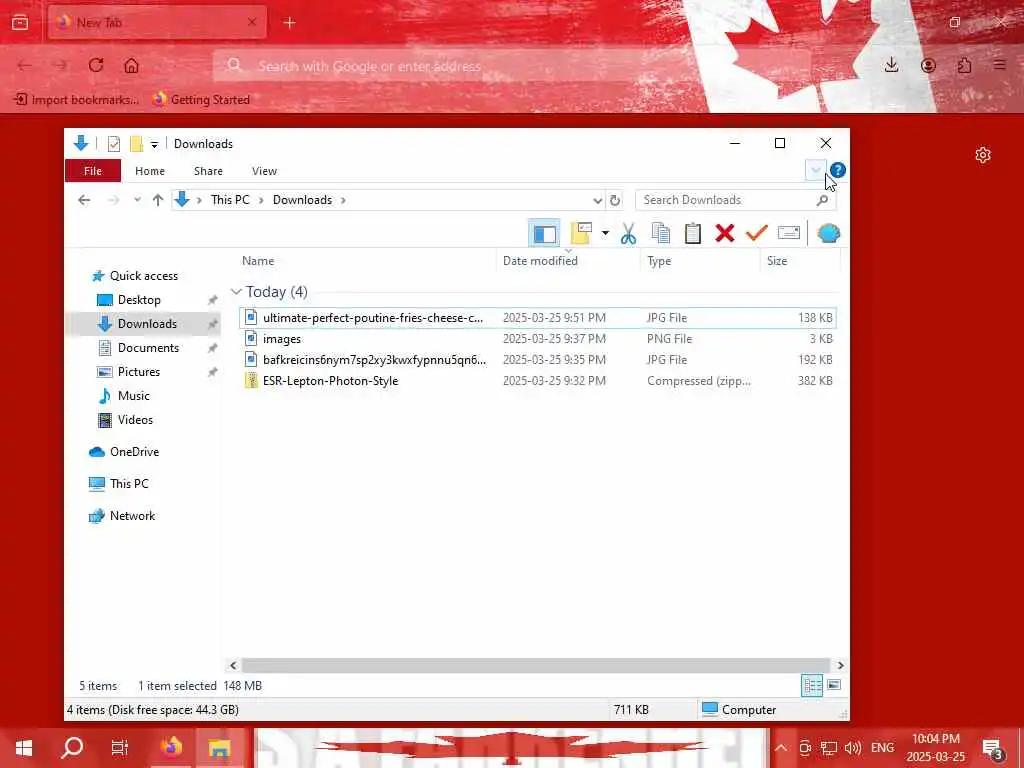The image size is (1024, 768).
Task: Click the Properties icon in title bar toolbar
Action: click(114, 144)
